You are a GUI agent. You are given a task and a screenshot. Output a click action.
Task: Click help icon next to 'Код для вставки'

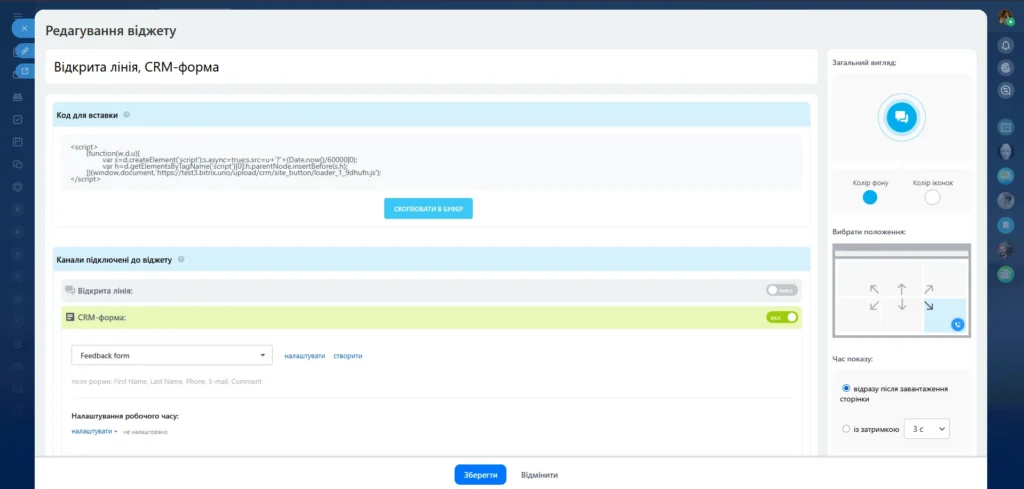click(x=127, y=115)
